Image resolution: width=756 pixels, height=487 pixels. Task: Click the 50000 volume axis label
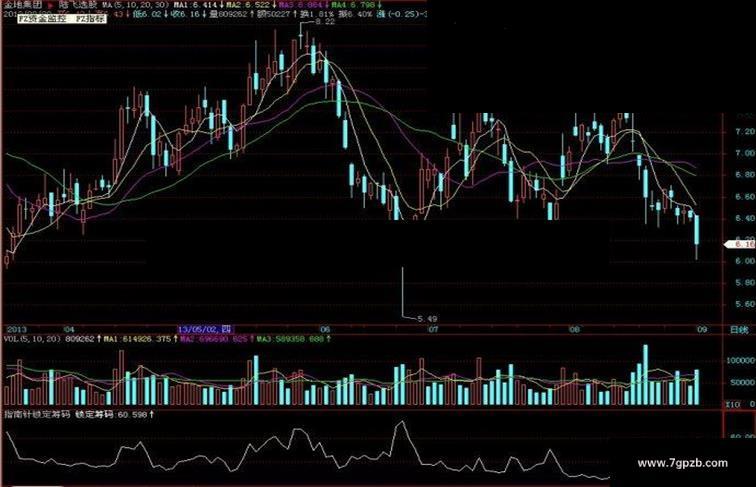coord(742,382)
